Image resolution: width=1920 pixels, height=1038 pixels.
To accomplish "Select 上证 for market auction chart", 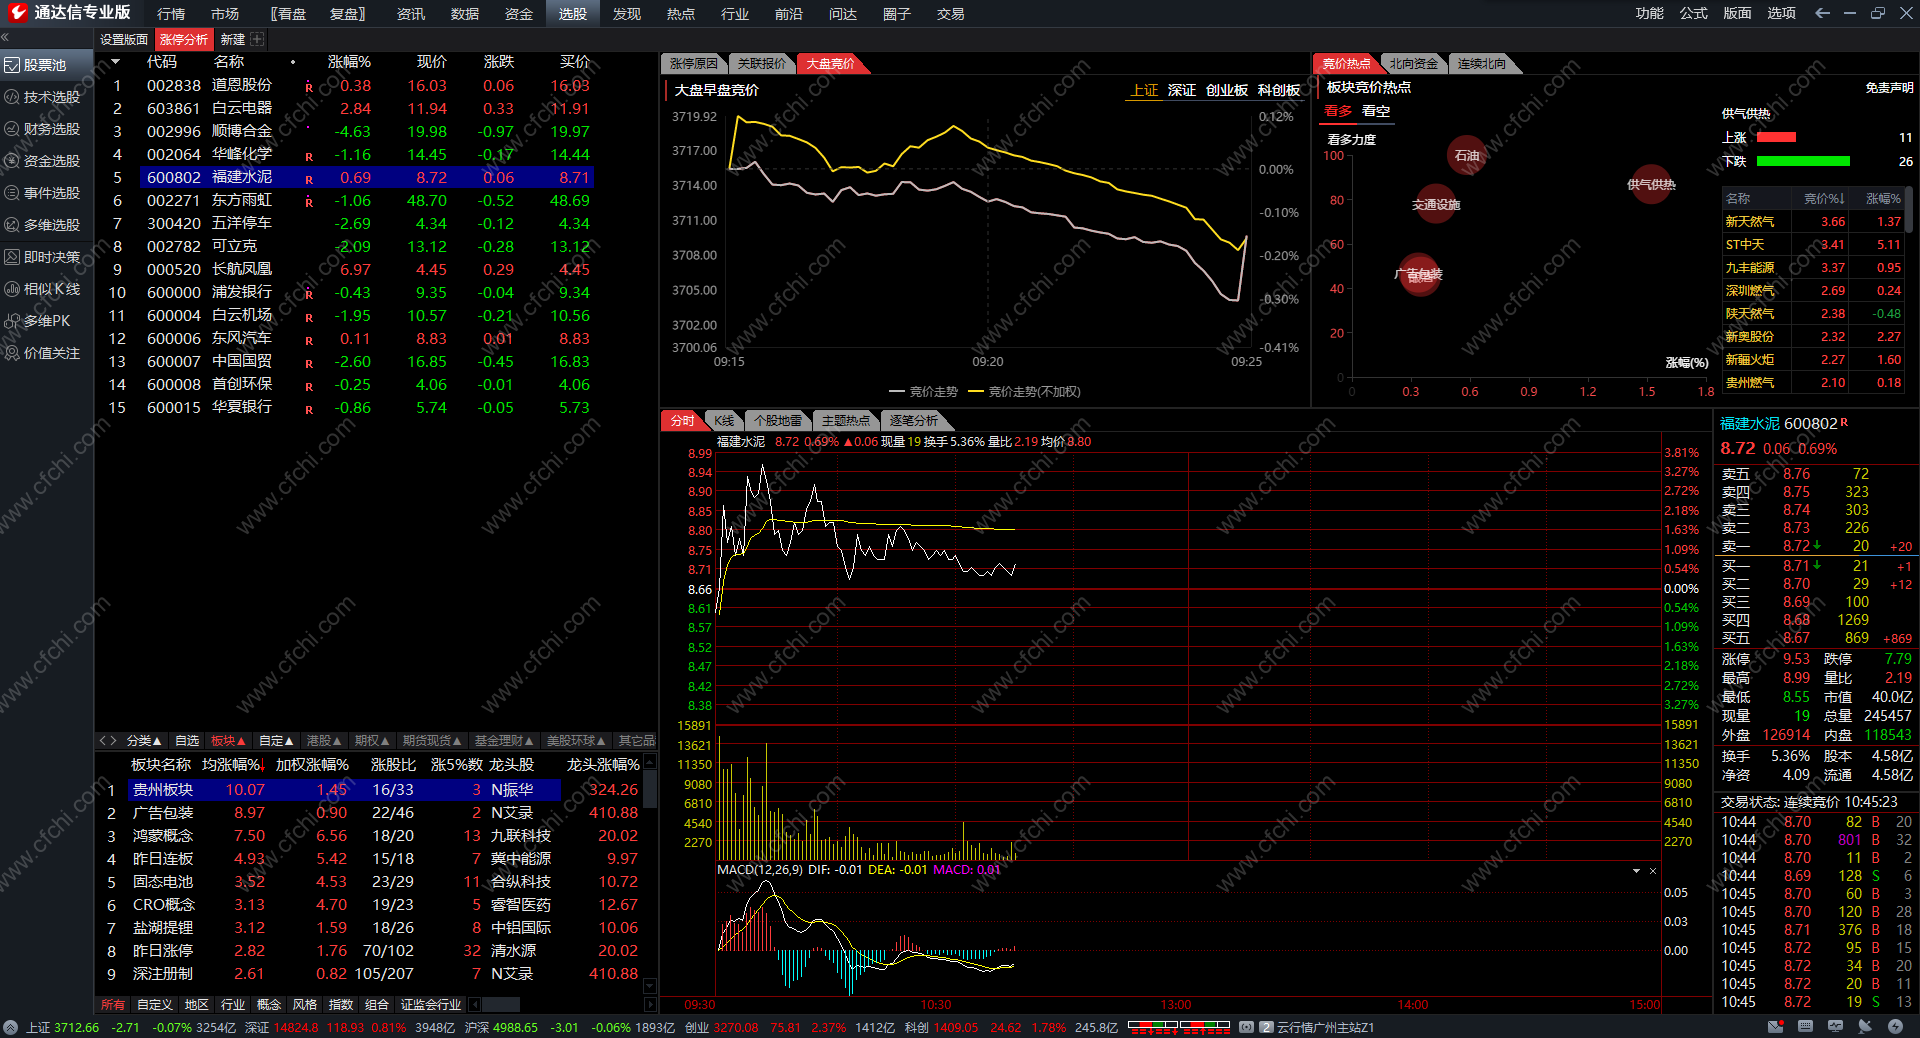I will click(1144, 90).
